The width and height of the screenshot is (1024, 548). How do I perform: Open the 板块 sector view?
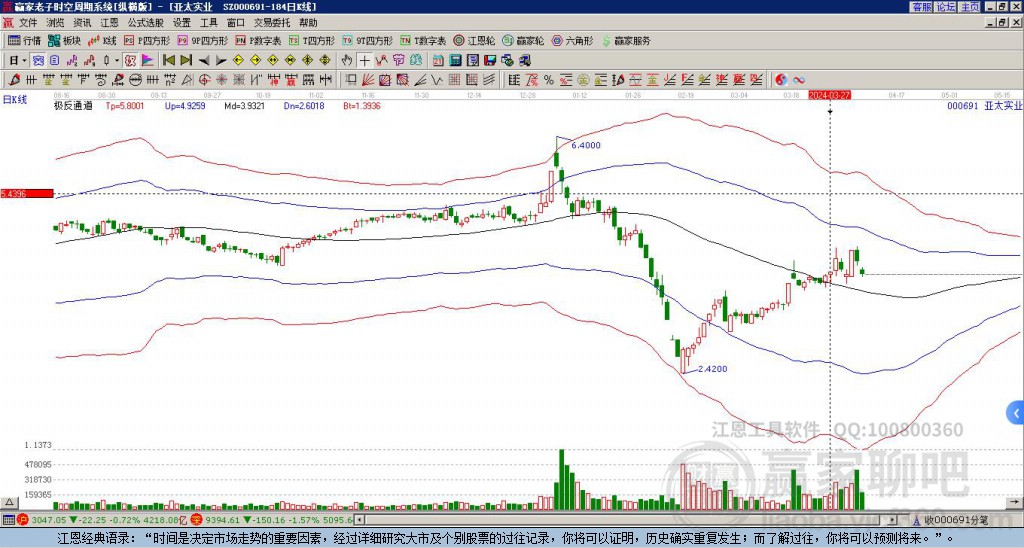[64, 40]
